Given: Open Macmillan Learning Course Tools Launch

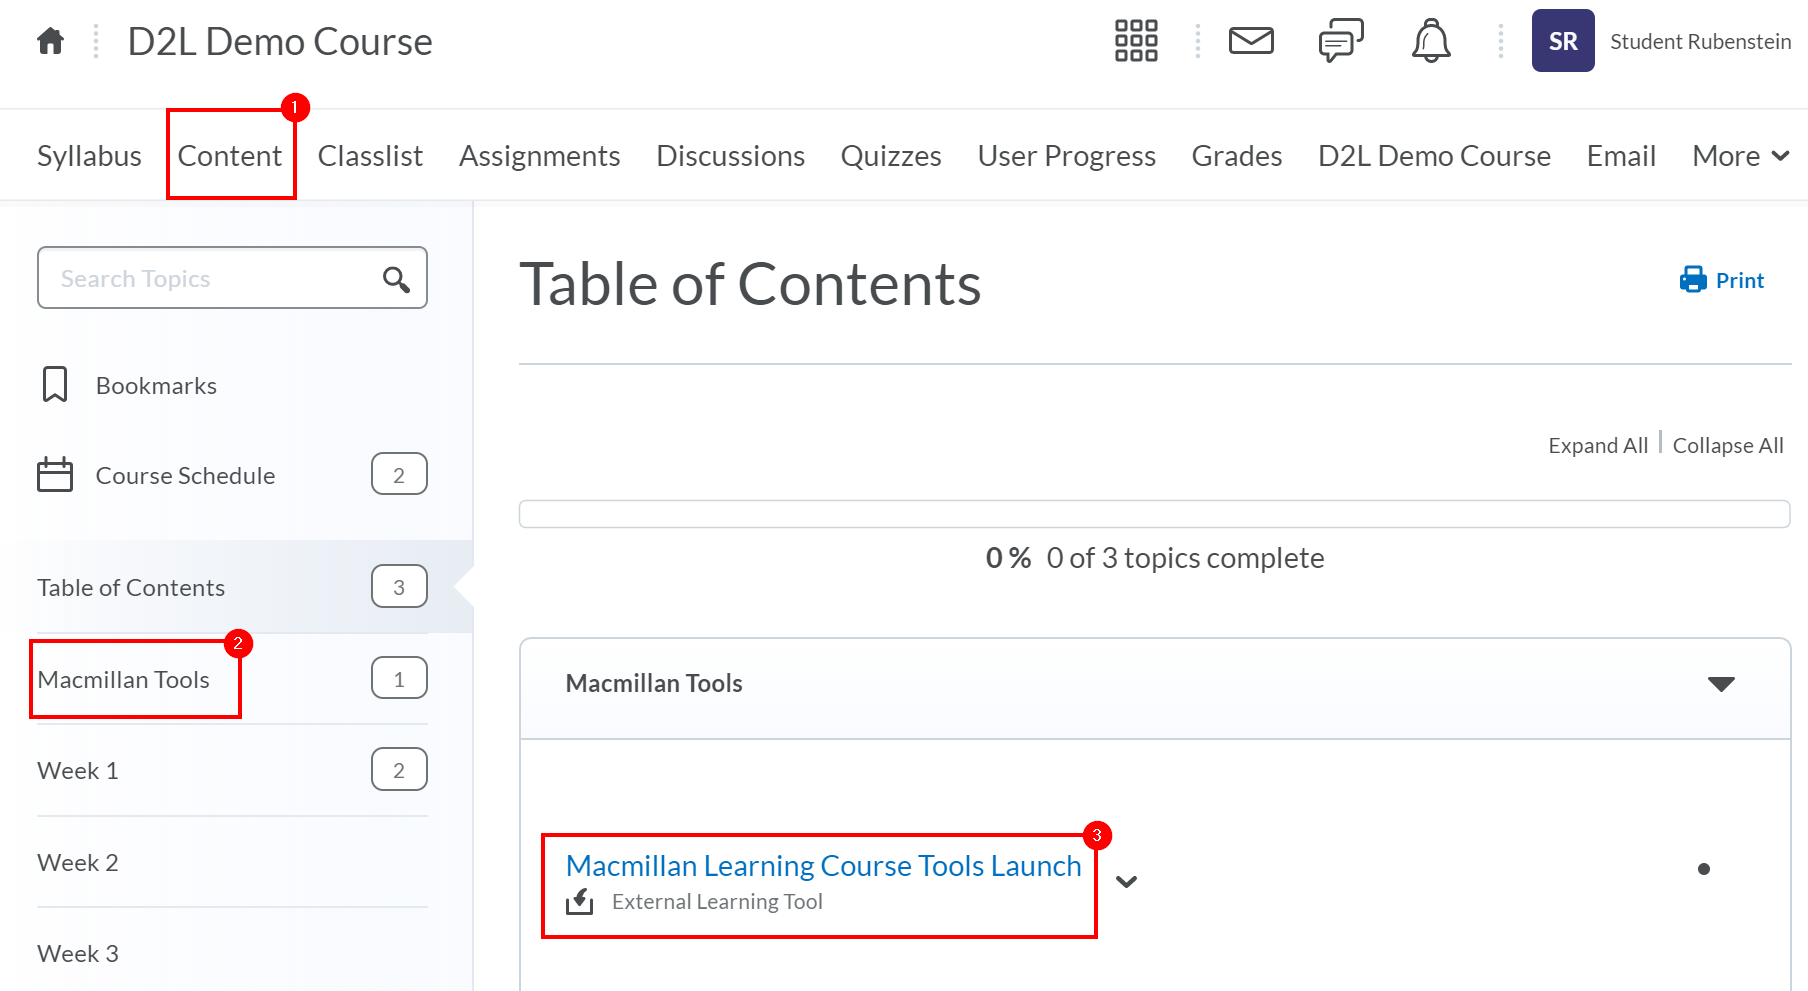Looking at the screenshot, I should point(822,865).
